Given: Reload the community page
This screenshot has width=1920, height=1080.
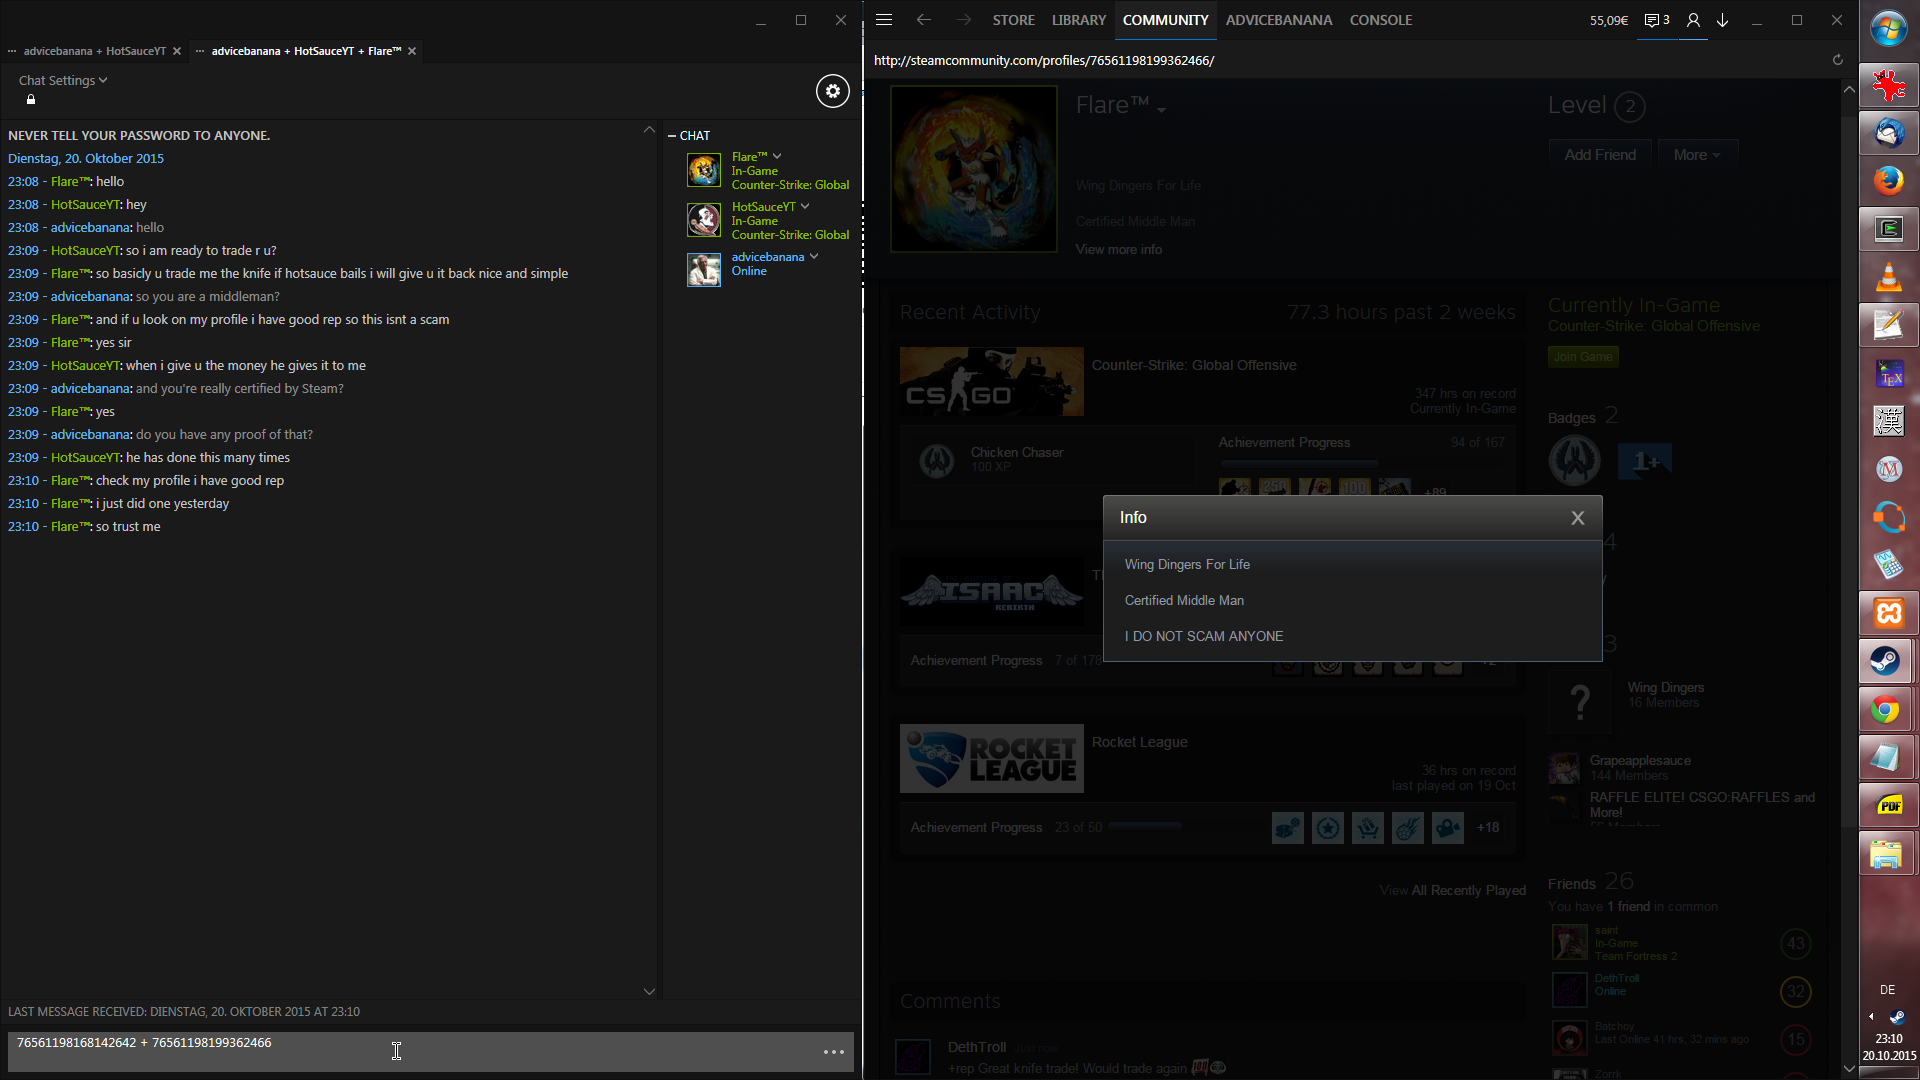Looking at the screenshot, I should click(x=1837, y=60).
